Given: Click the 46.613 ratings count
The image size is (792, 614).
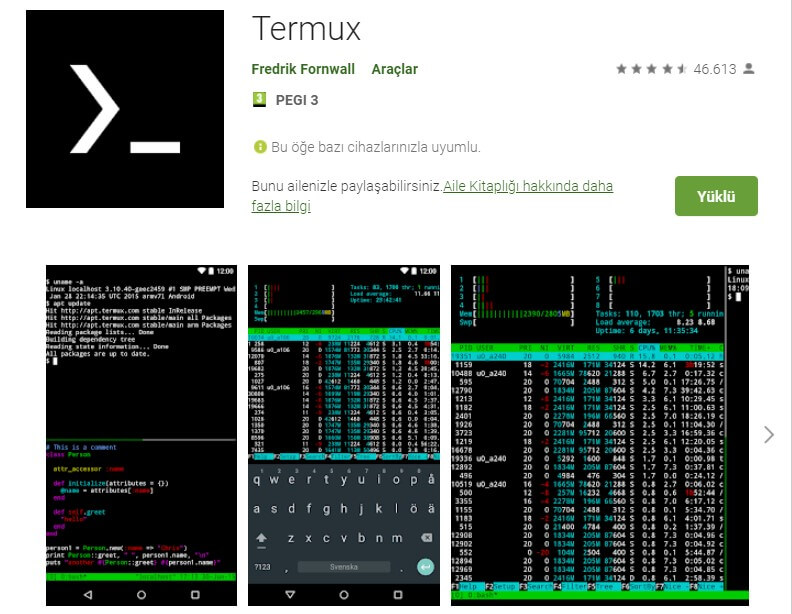Looking at the screenshot, I should pos(715,69).
